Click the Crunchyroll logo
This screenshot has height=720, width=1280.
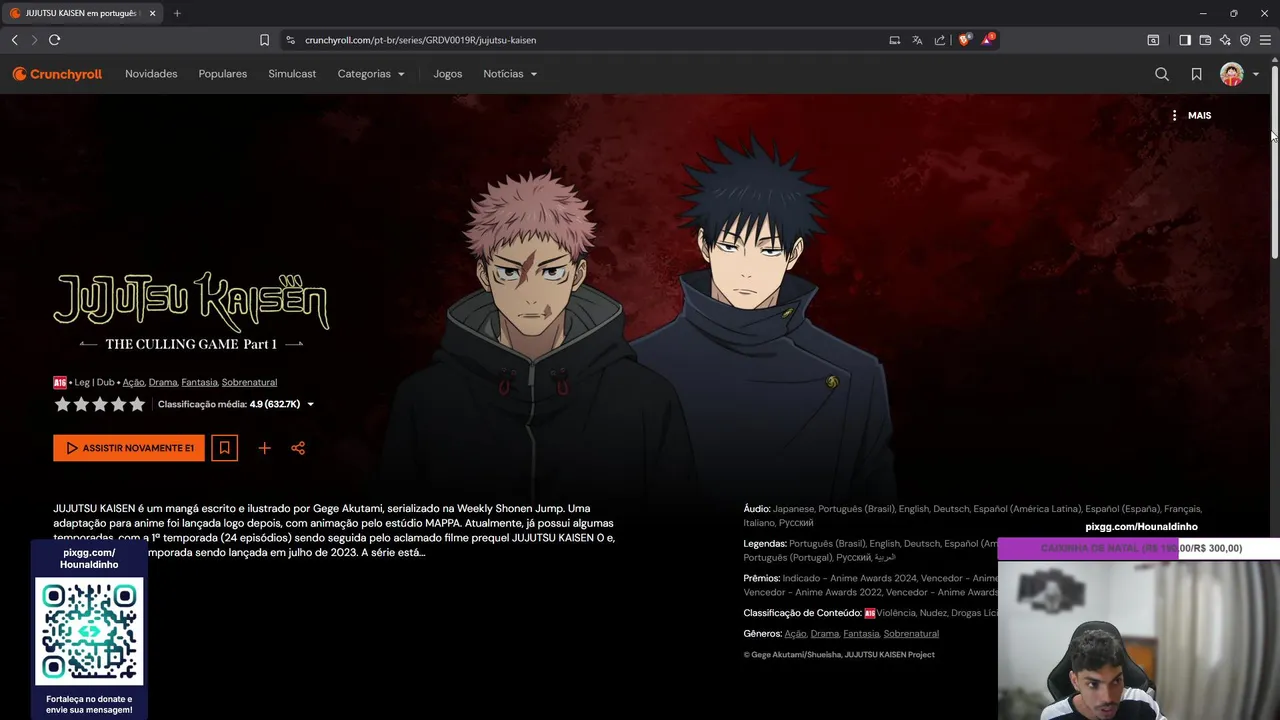(x=57, y=74)
